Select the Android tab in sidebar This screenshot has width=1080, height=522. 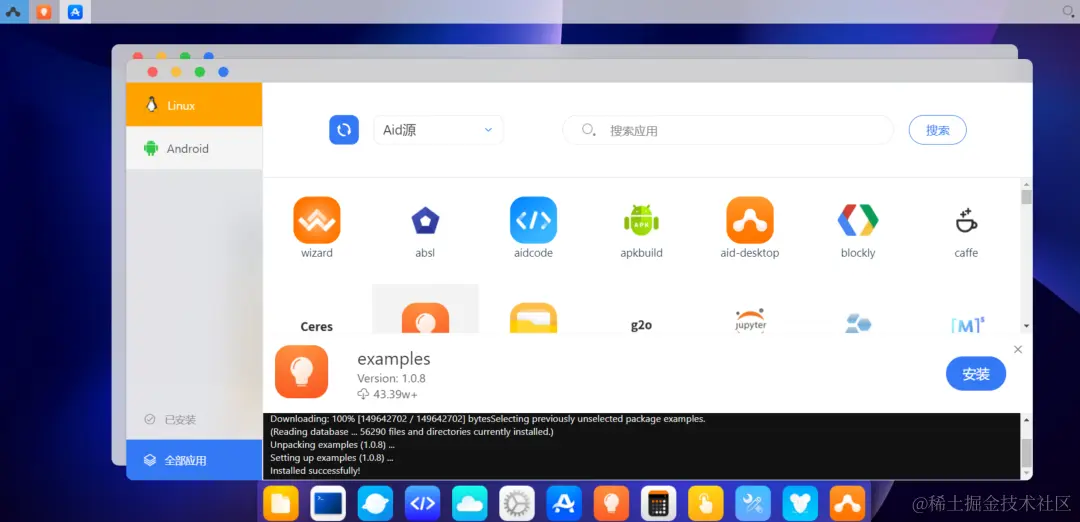(x=194, y=148)
